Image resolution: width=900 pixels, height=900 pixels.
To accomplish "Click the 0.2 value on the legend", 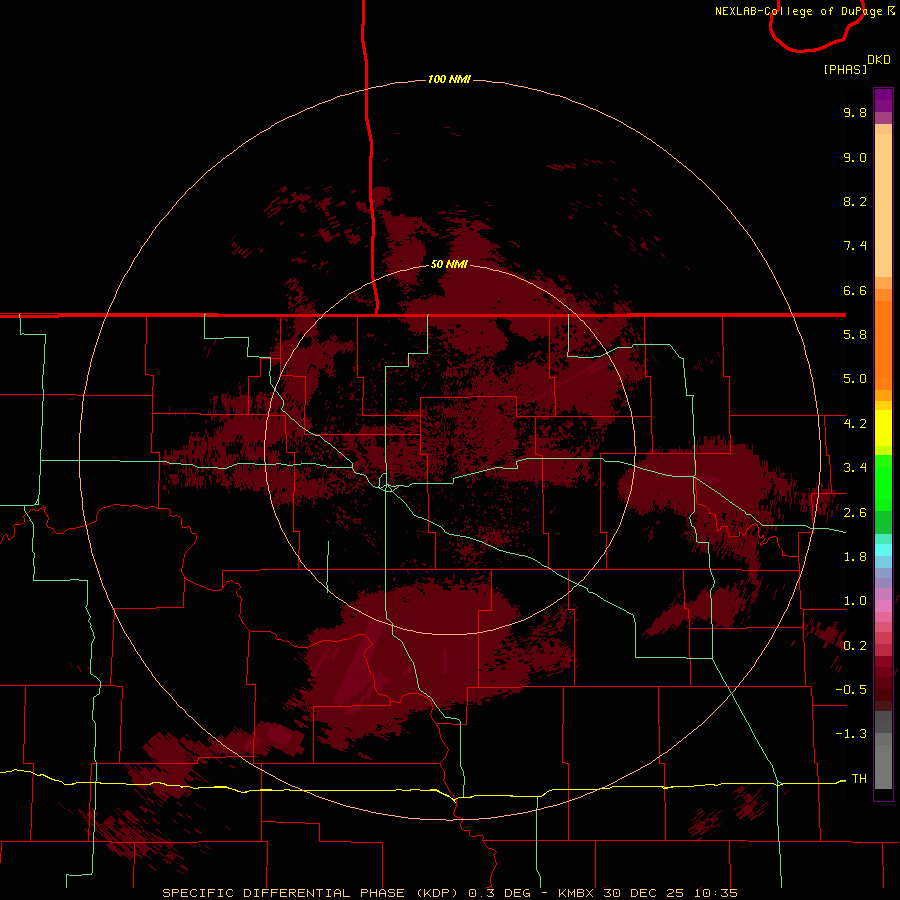I will tap(855, 646).
